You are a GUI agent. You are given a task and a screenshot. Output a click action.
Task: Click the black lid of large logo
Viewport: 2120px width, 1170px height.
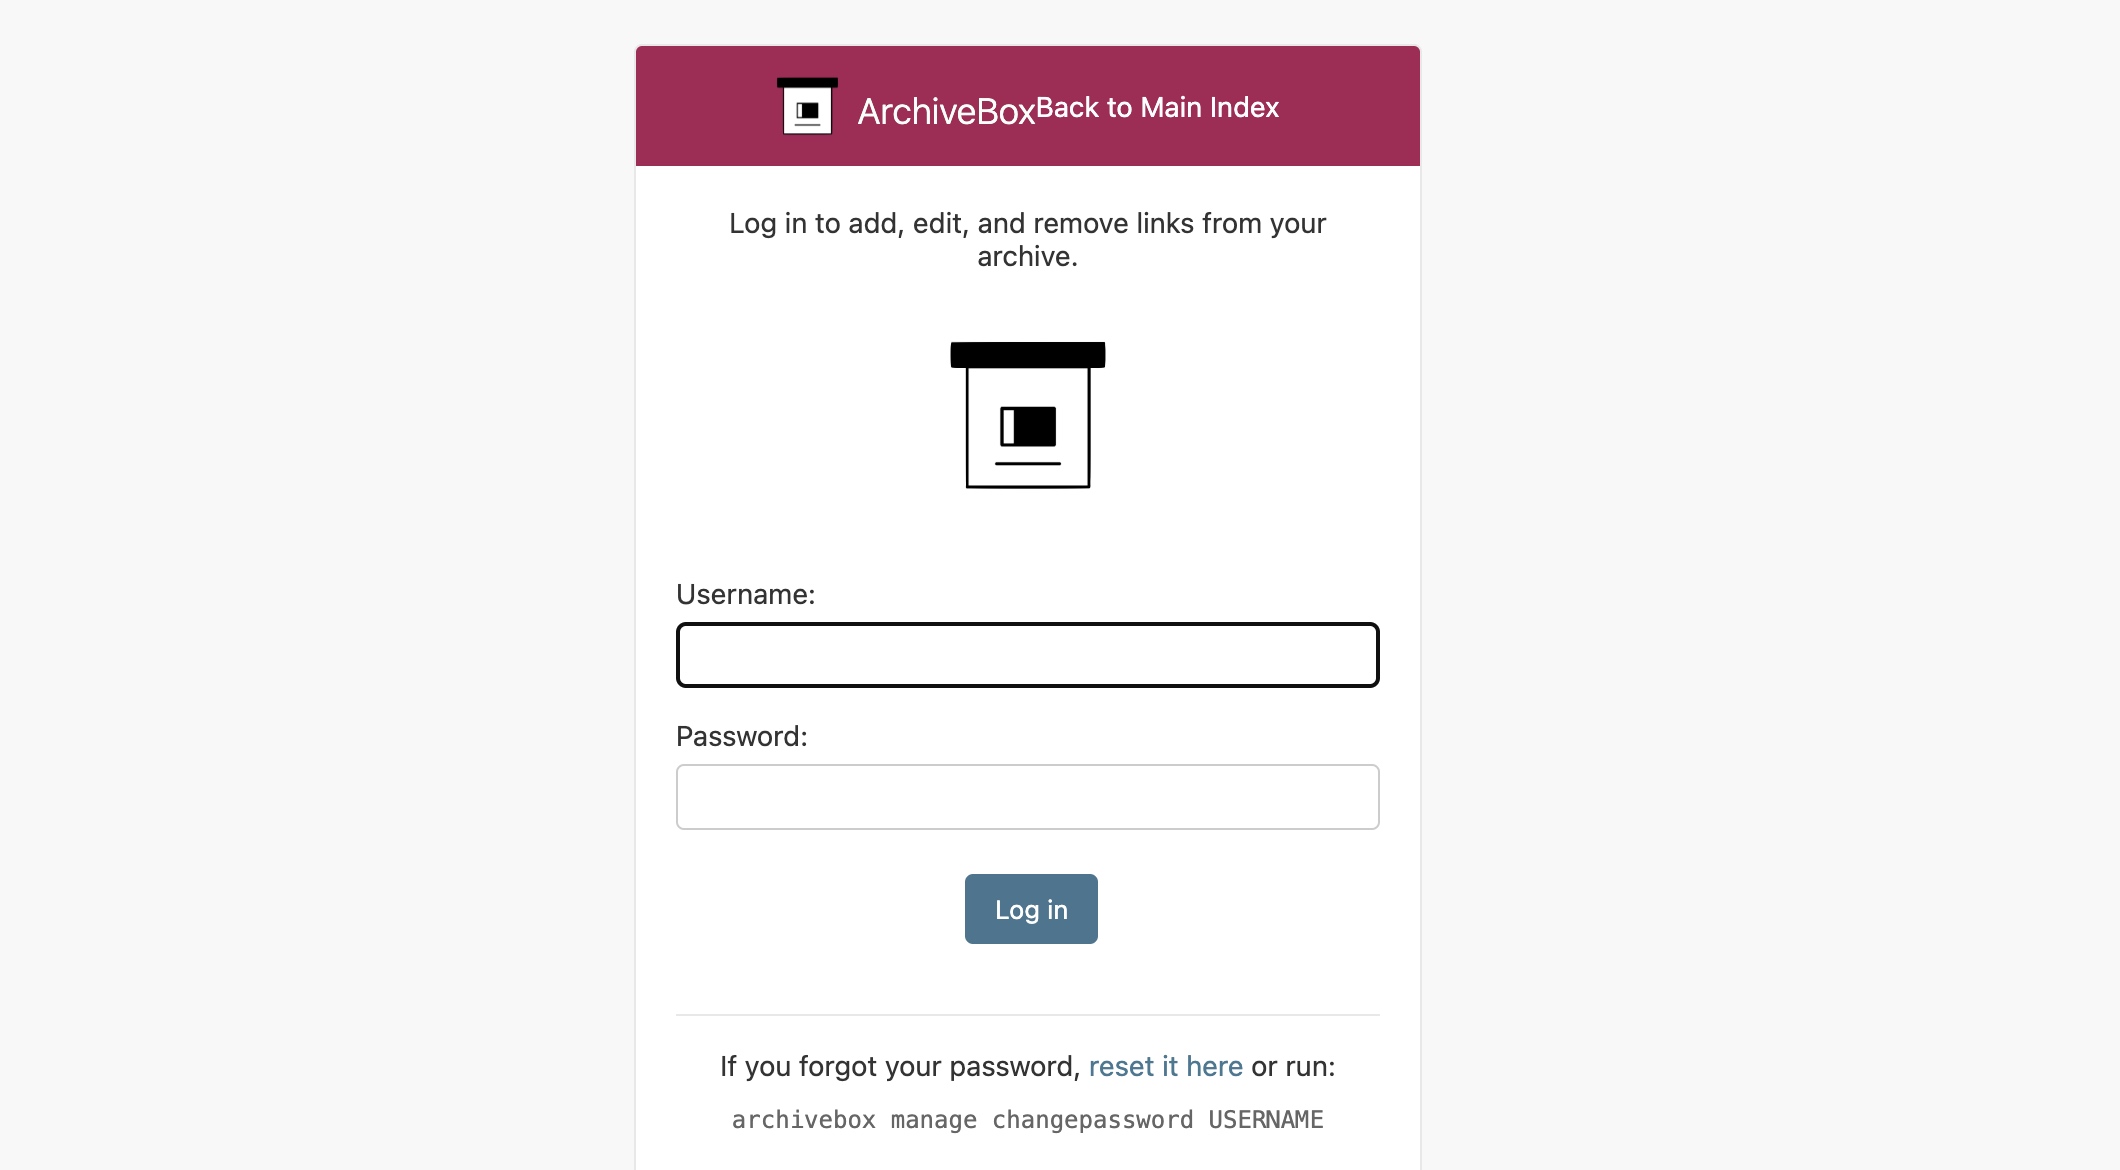[1028, 354]
